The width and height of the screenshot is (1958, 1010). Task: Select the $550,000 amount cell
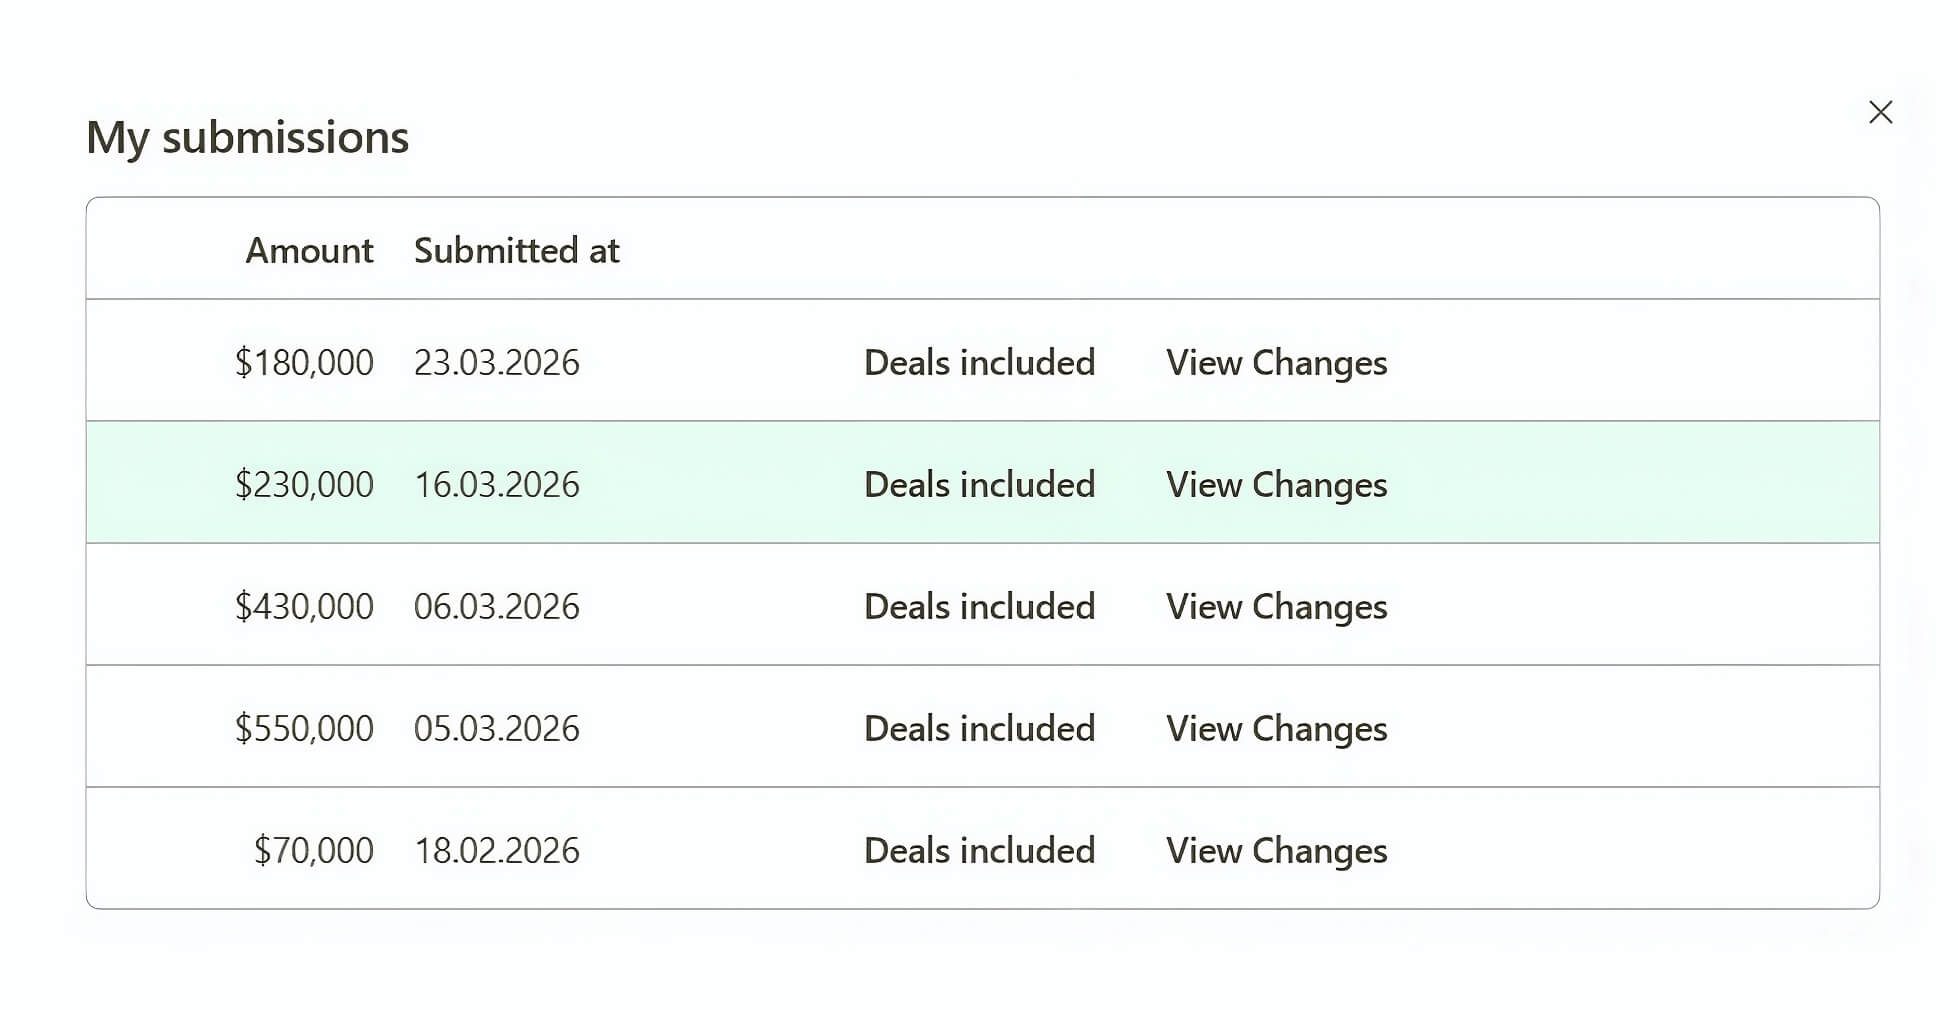click(304, 728)
